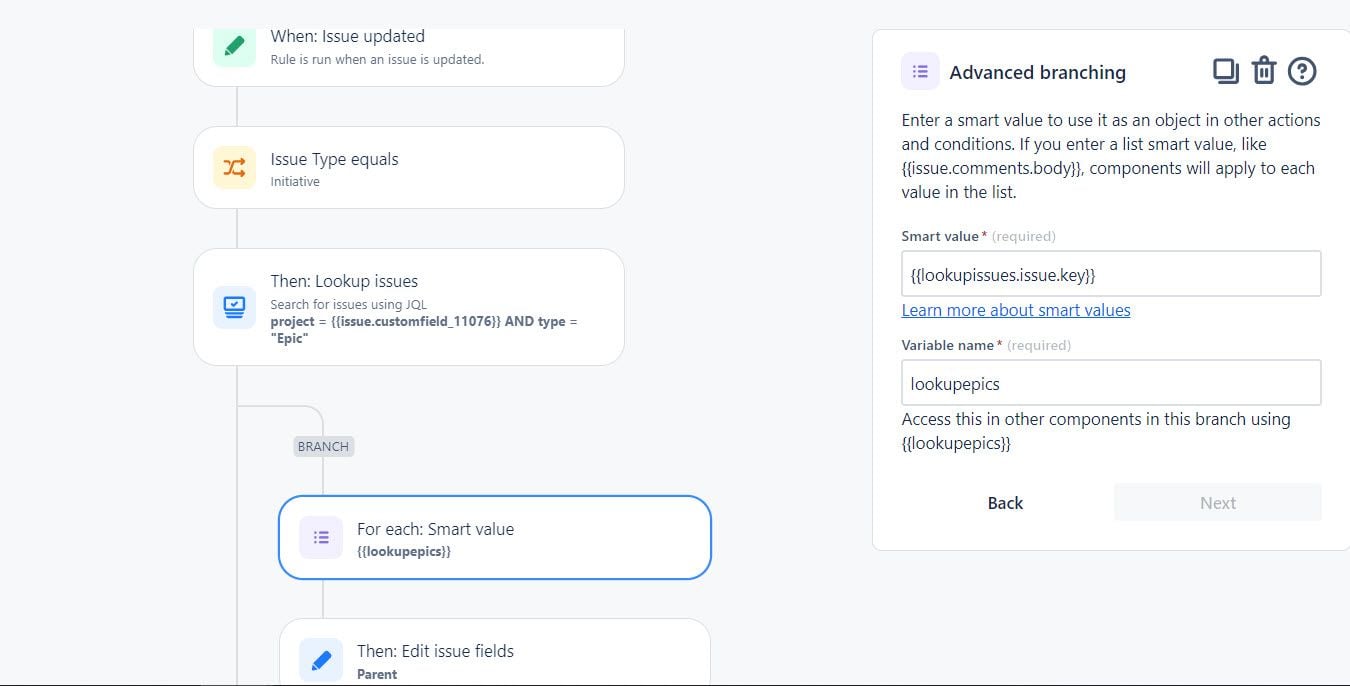Select the For each: Smart value branch card

point(495,538)
